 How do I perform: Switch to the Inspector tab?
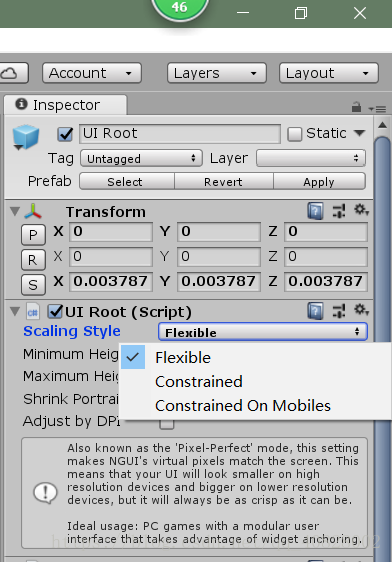pos(65,105)
